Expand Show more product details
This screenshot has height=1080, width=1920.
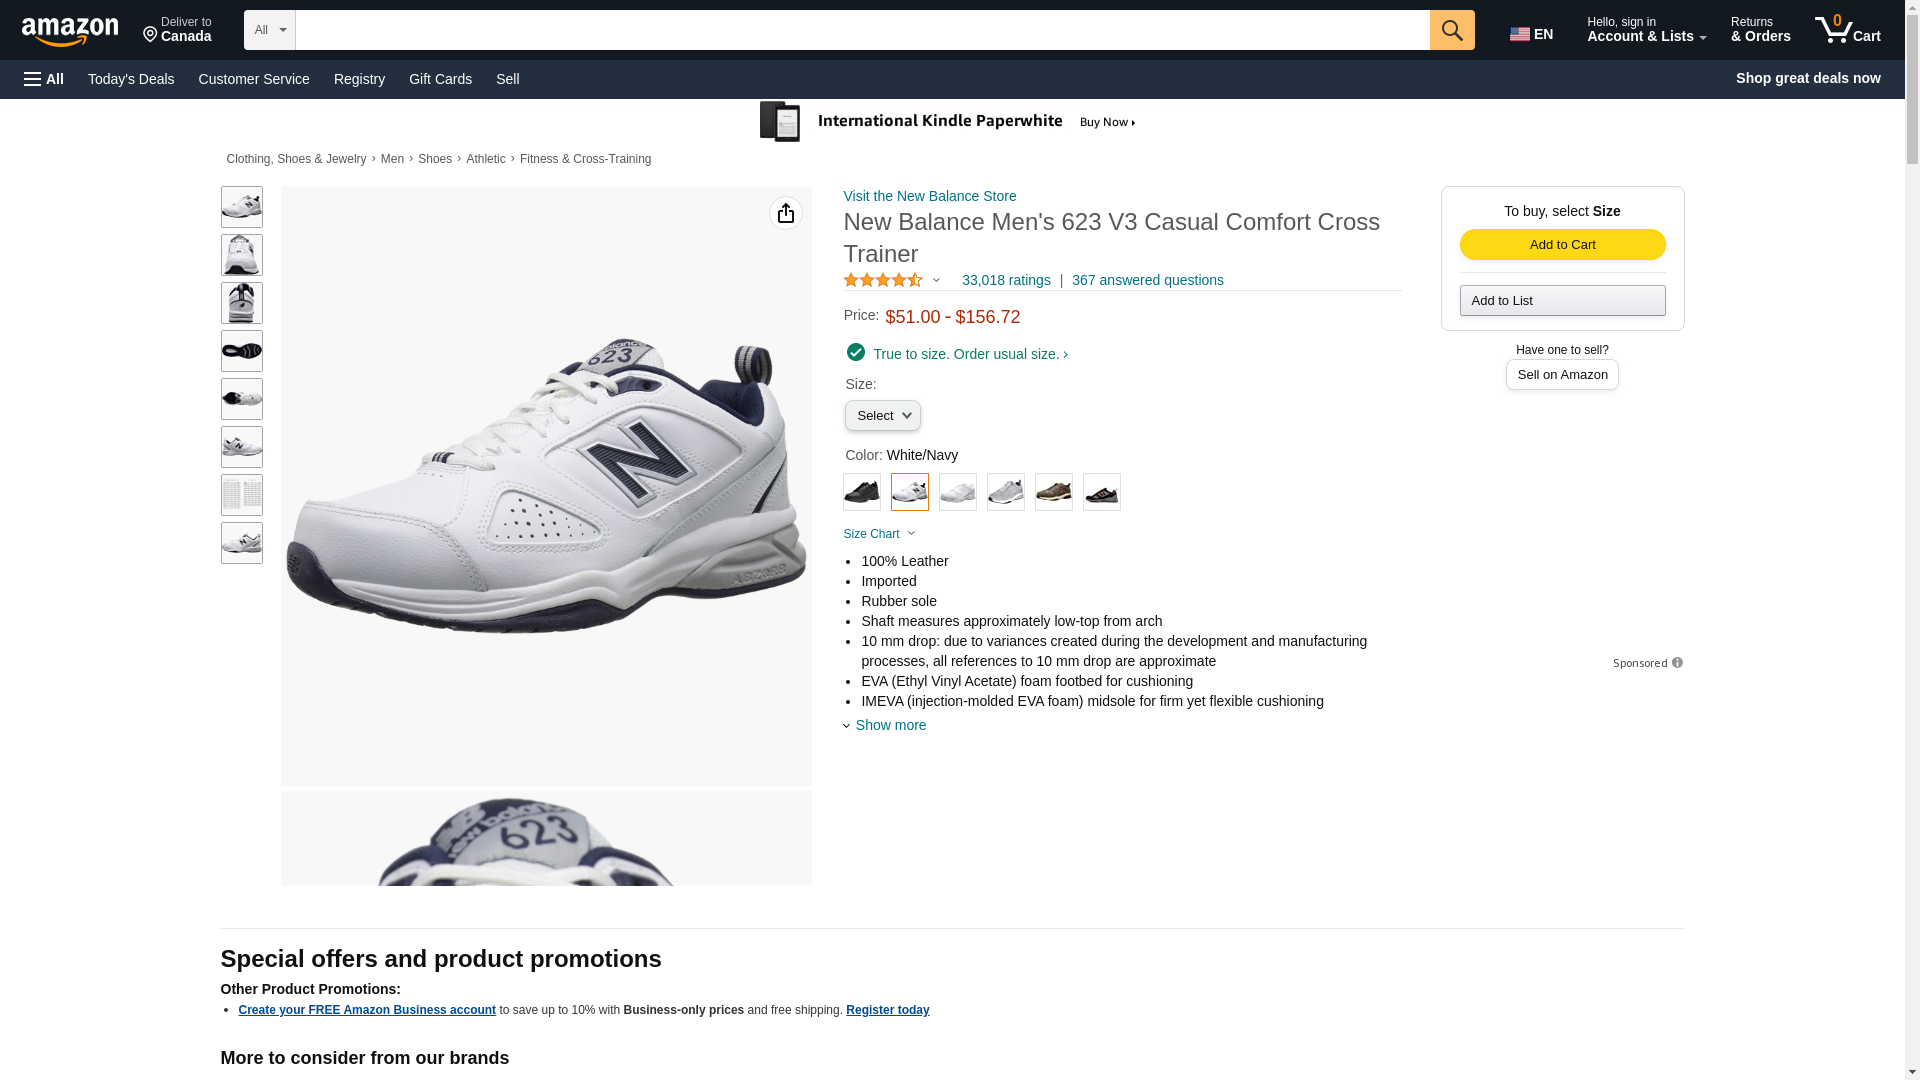pos(885,725)
